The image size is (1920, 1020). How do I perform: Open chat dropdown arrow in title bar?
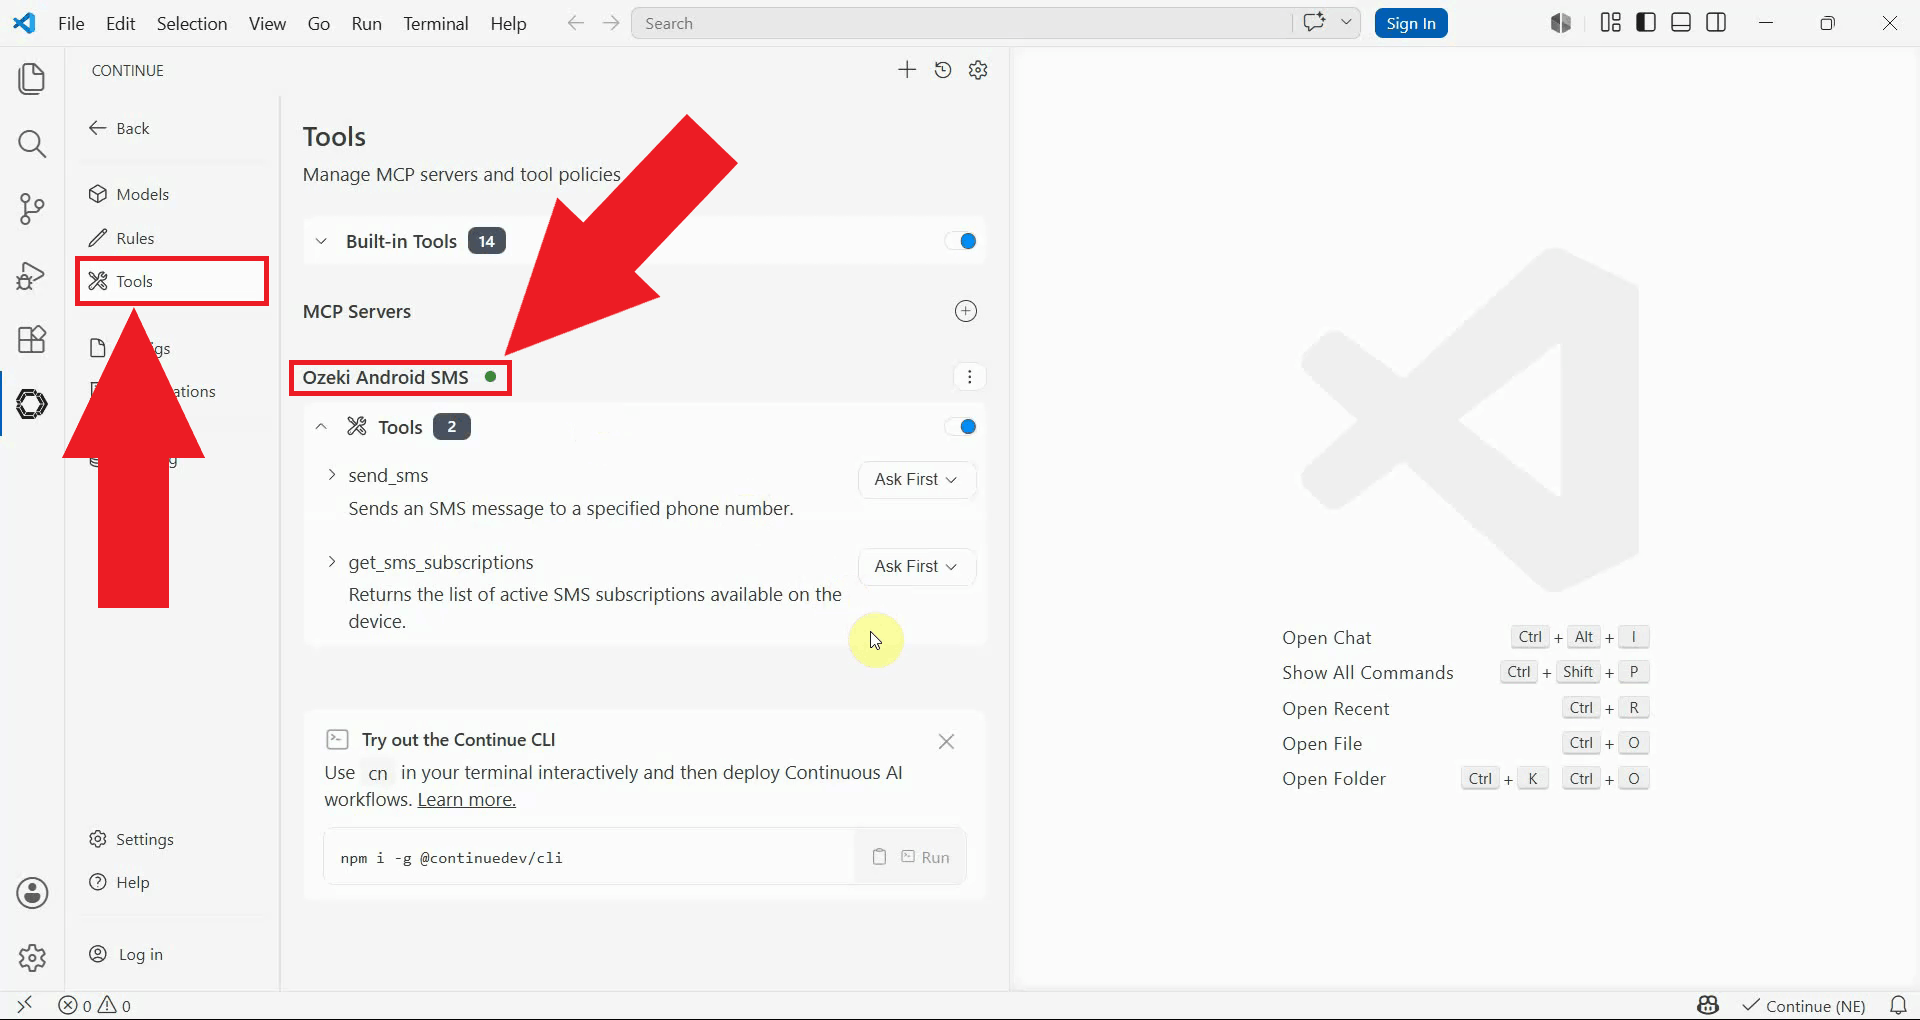pyautogui.click(x=1346, y=23)
